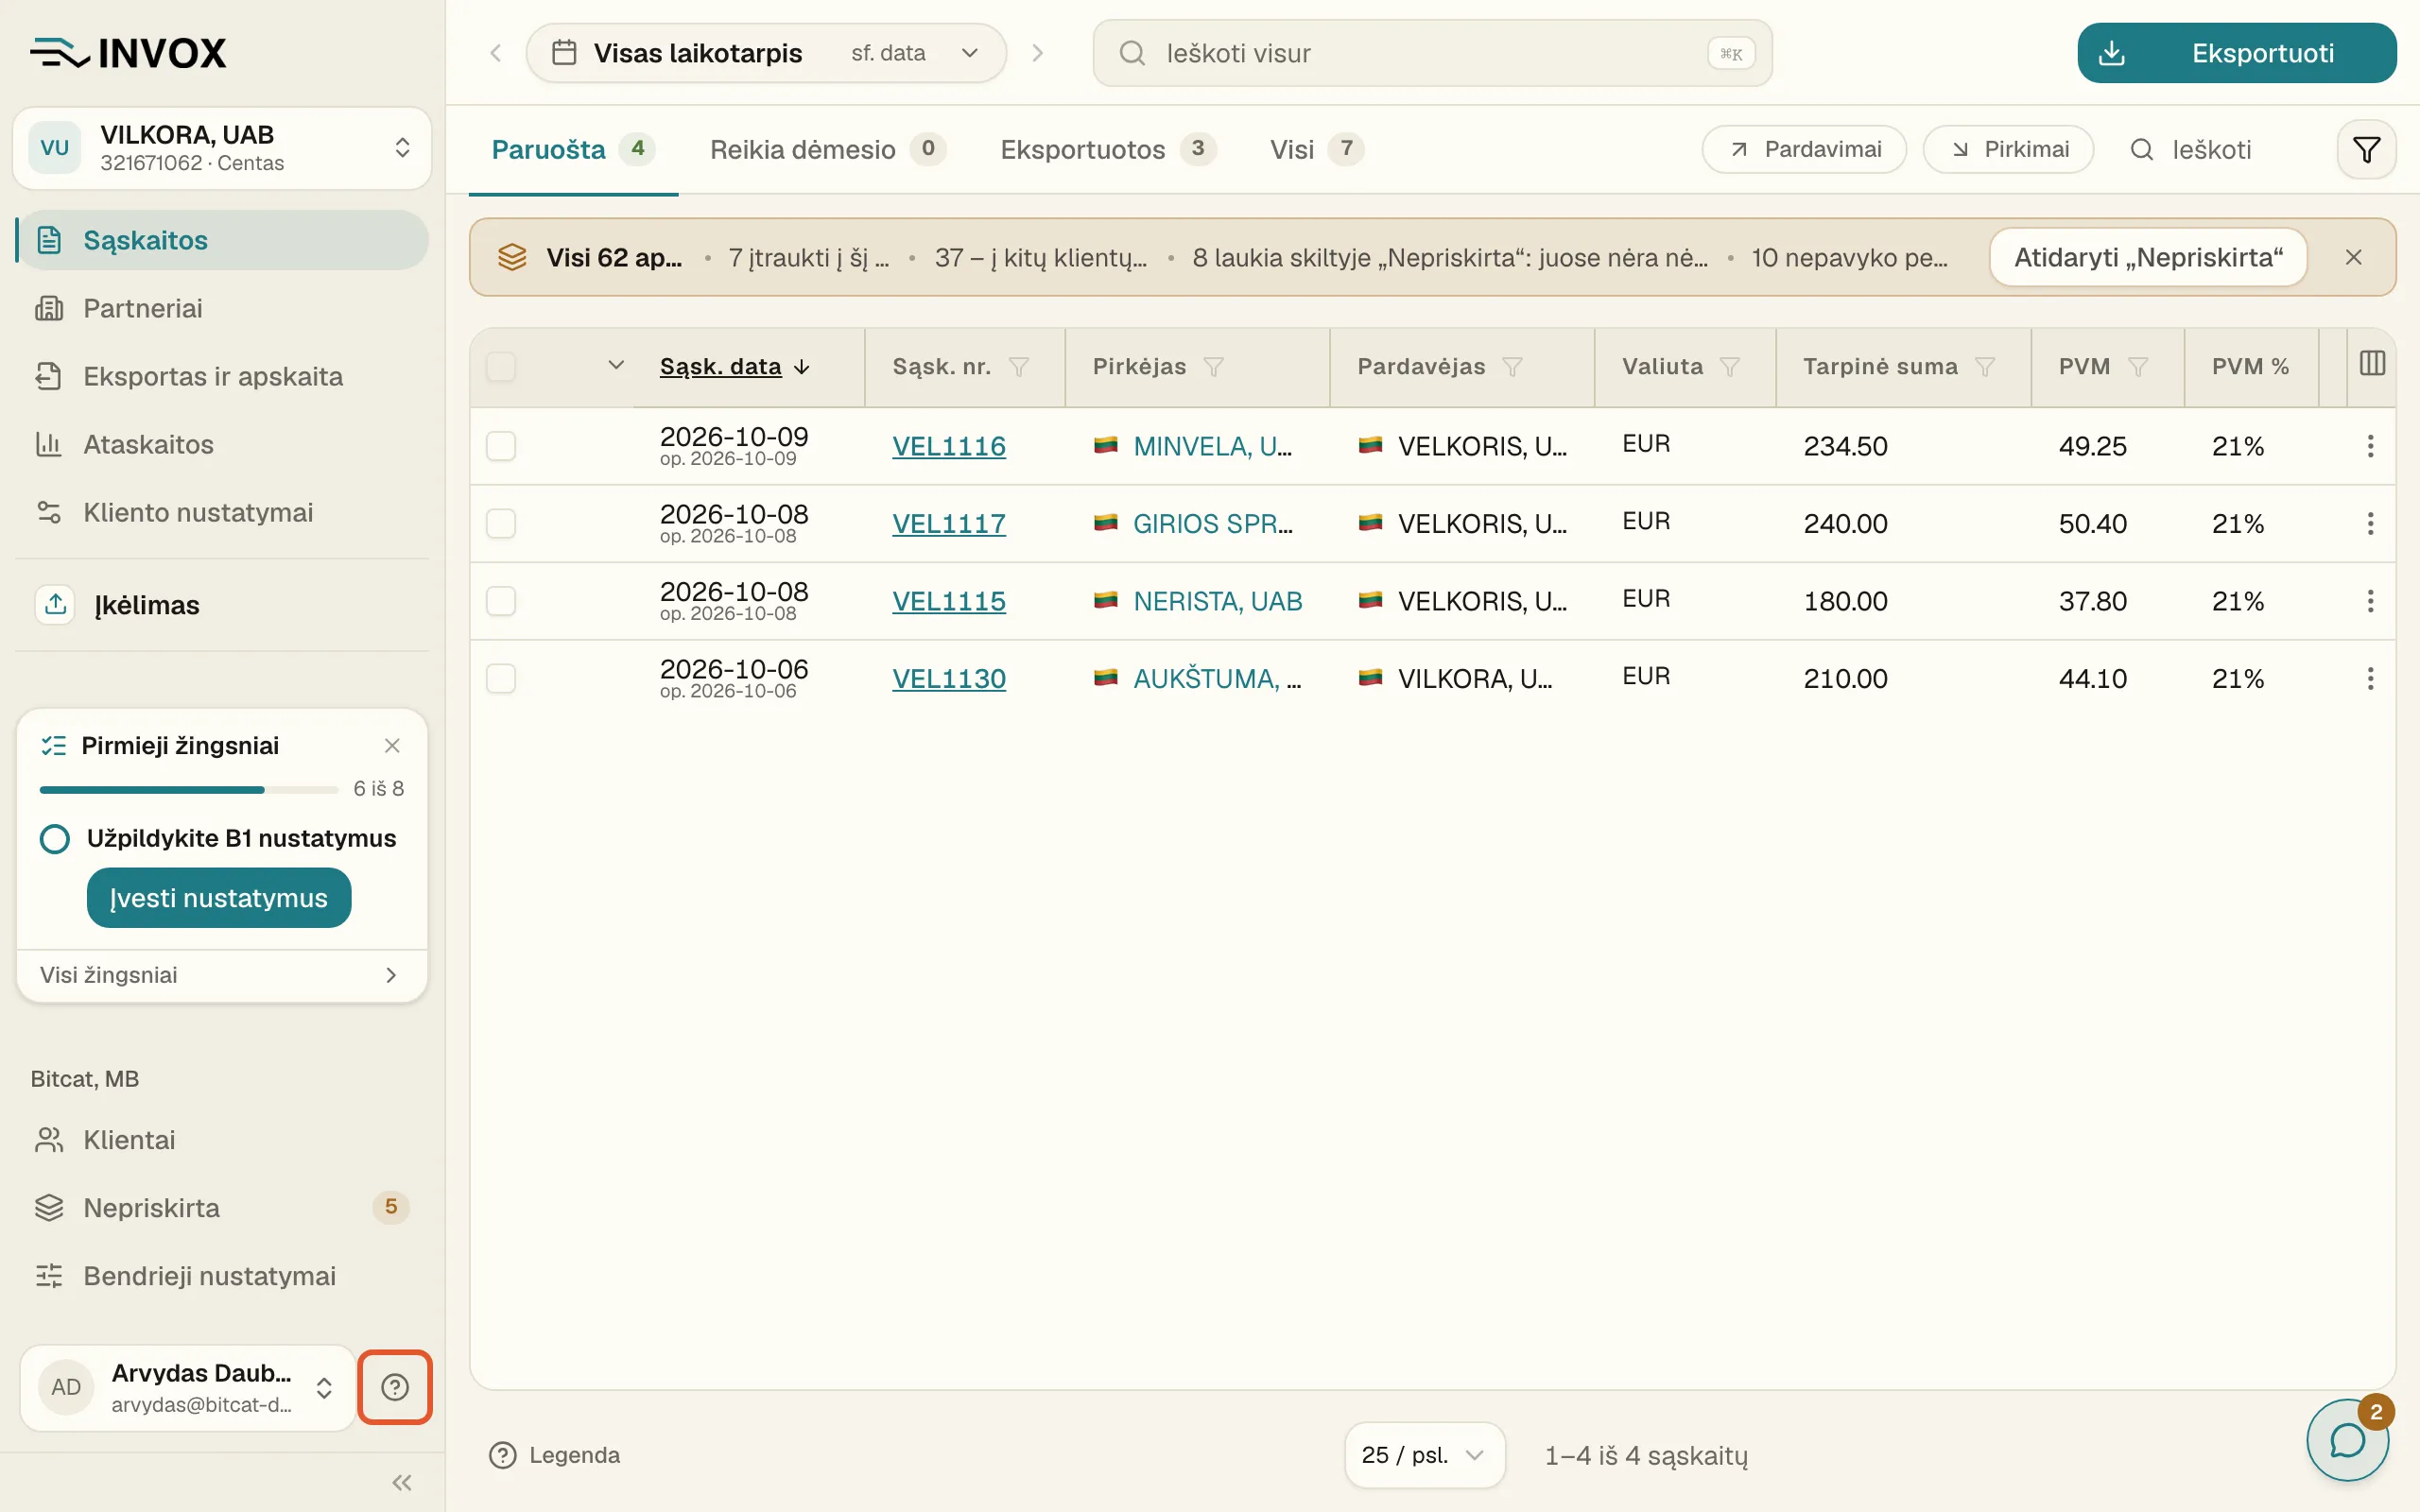Open invoice link VEL1117

click(x=949, y=524)
